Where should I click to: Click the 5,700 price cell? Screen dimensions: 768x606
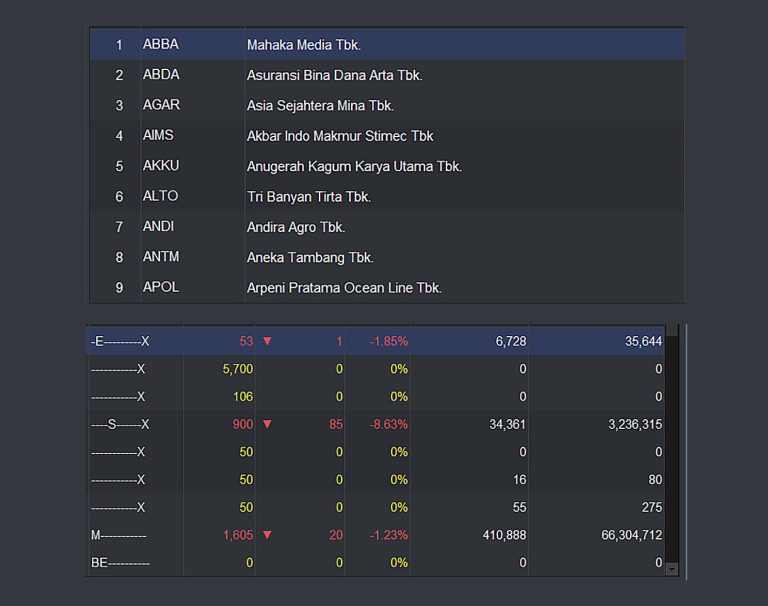click(x=238, y=369)
